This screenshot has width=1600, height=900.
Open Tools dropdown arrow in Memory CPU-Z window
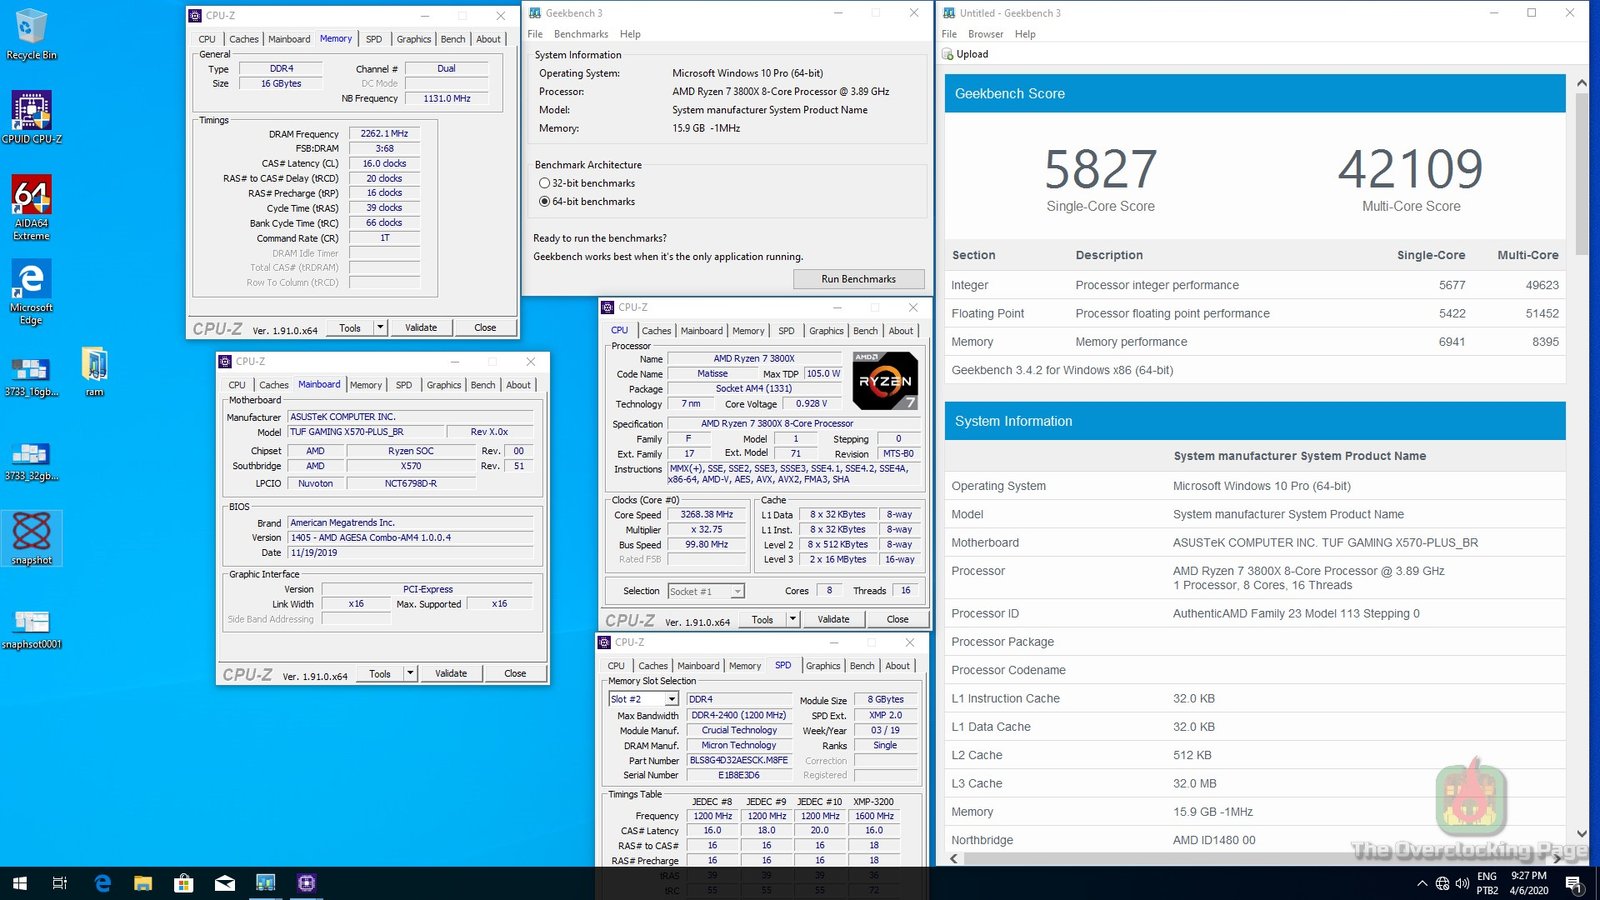(x=380, y=328)
